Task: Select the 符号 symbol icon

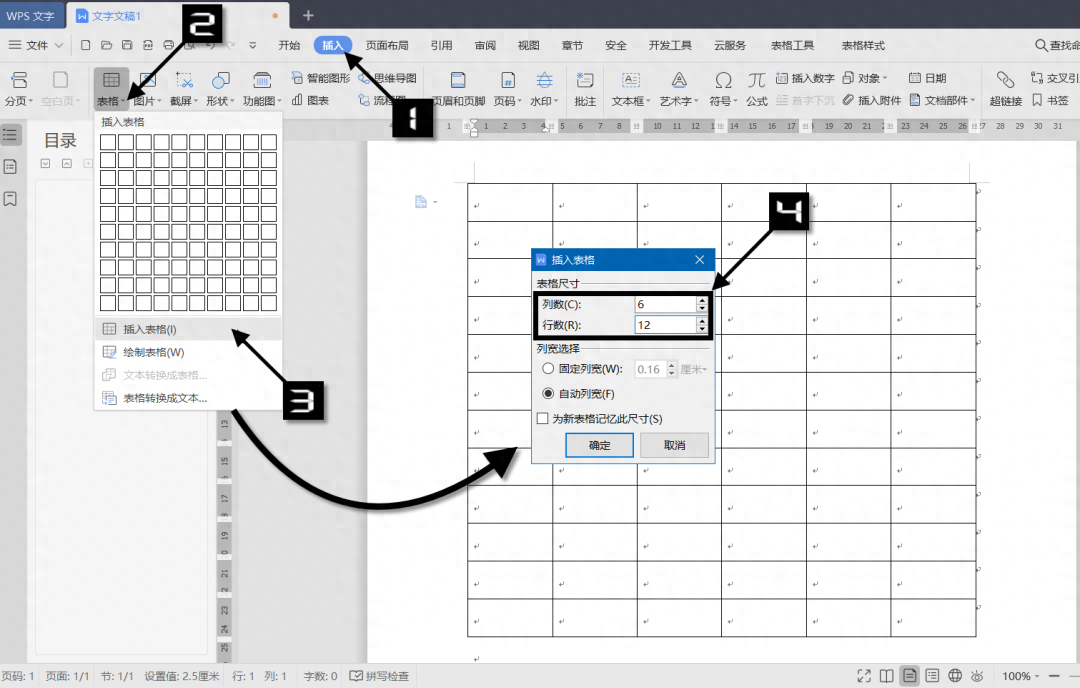Action: [723, 80]
